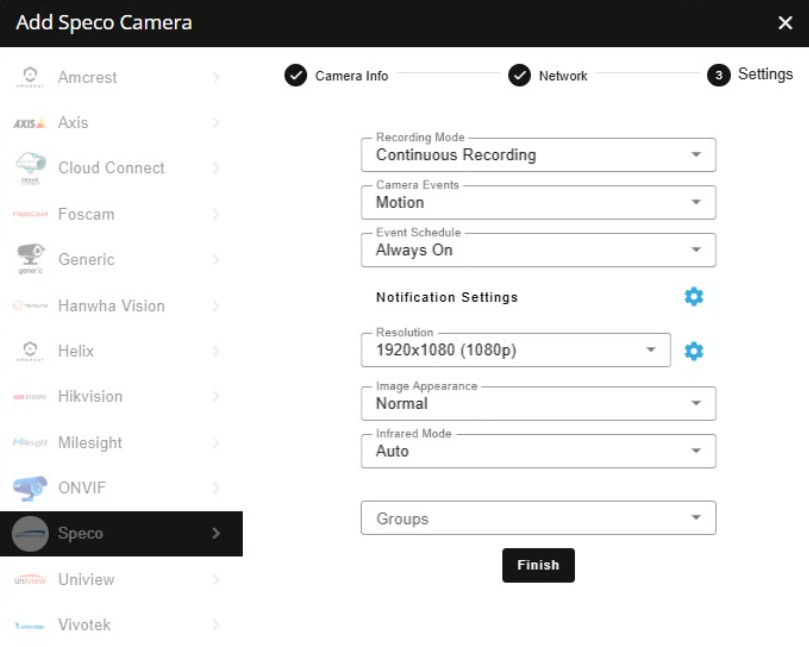
Task: Select Cloud Connect in the brand list
Action: coord(121,168)
